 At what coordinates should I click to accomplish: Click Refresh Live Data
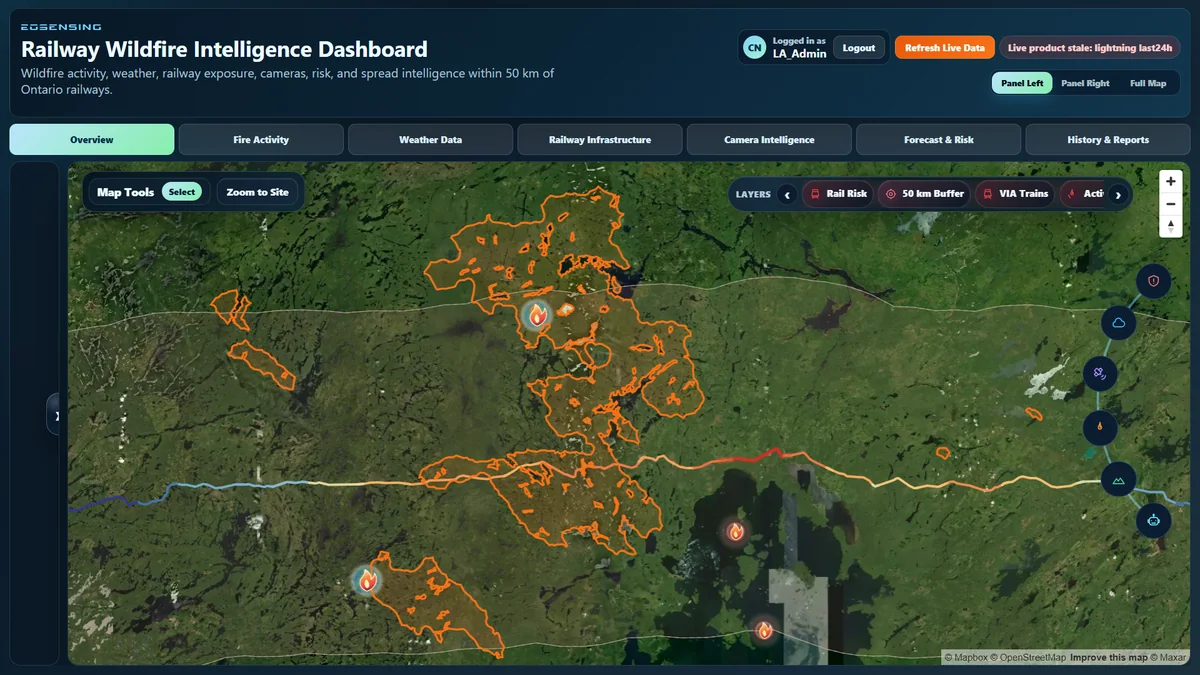[x=945, y=48]
